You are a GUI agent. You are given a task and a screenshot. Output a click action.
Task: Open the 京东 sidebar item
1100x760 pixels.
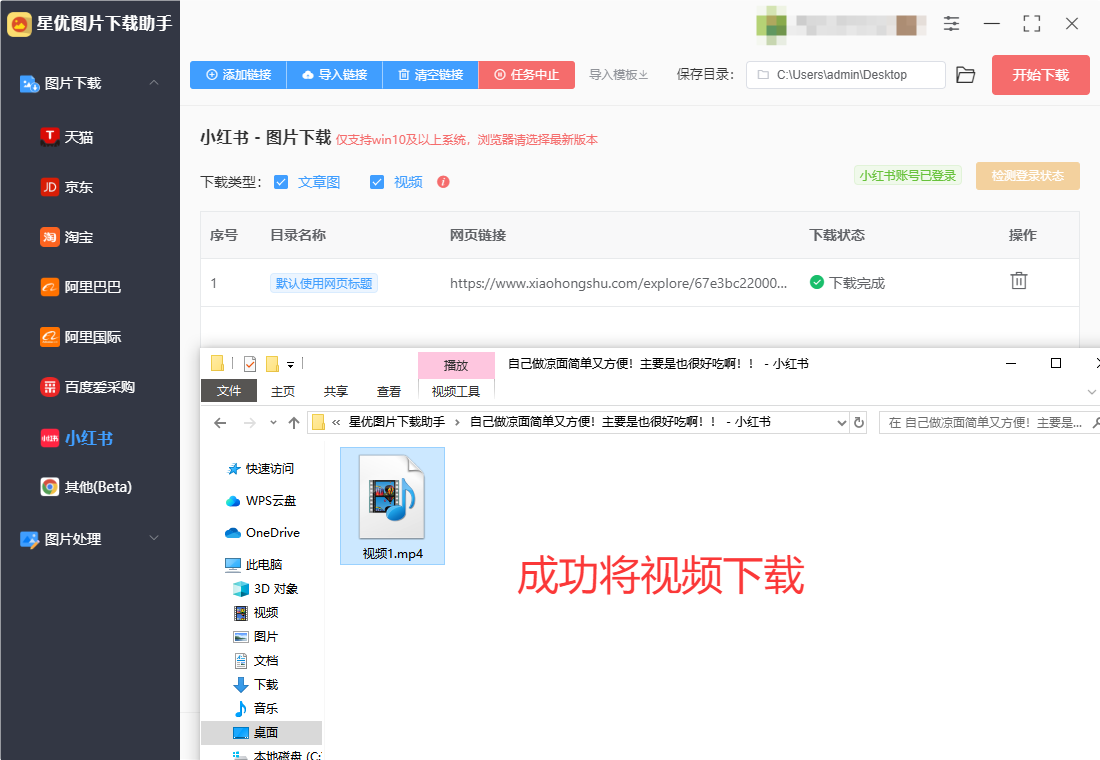(67, 187)
